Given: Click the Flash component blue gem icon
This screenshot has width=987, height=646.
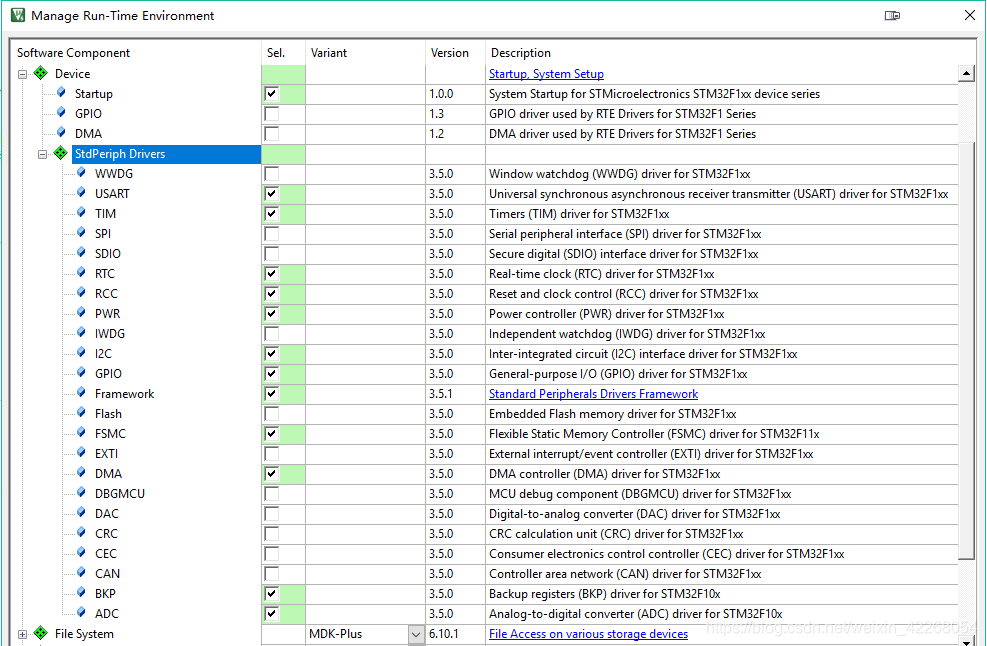Looking at the screenshot, I should click(x=81, y=413).
